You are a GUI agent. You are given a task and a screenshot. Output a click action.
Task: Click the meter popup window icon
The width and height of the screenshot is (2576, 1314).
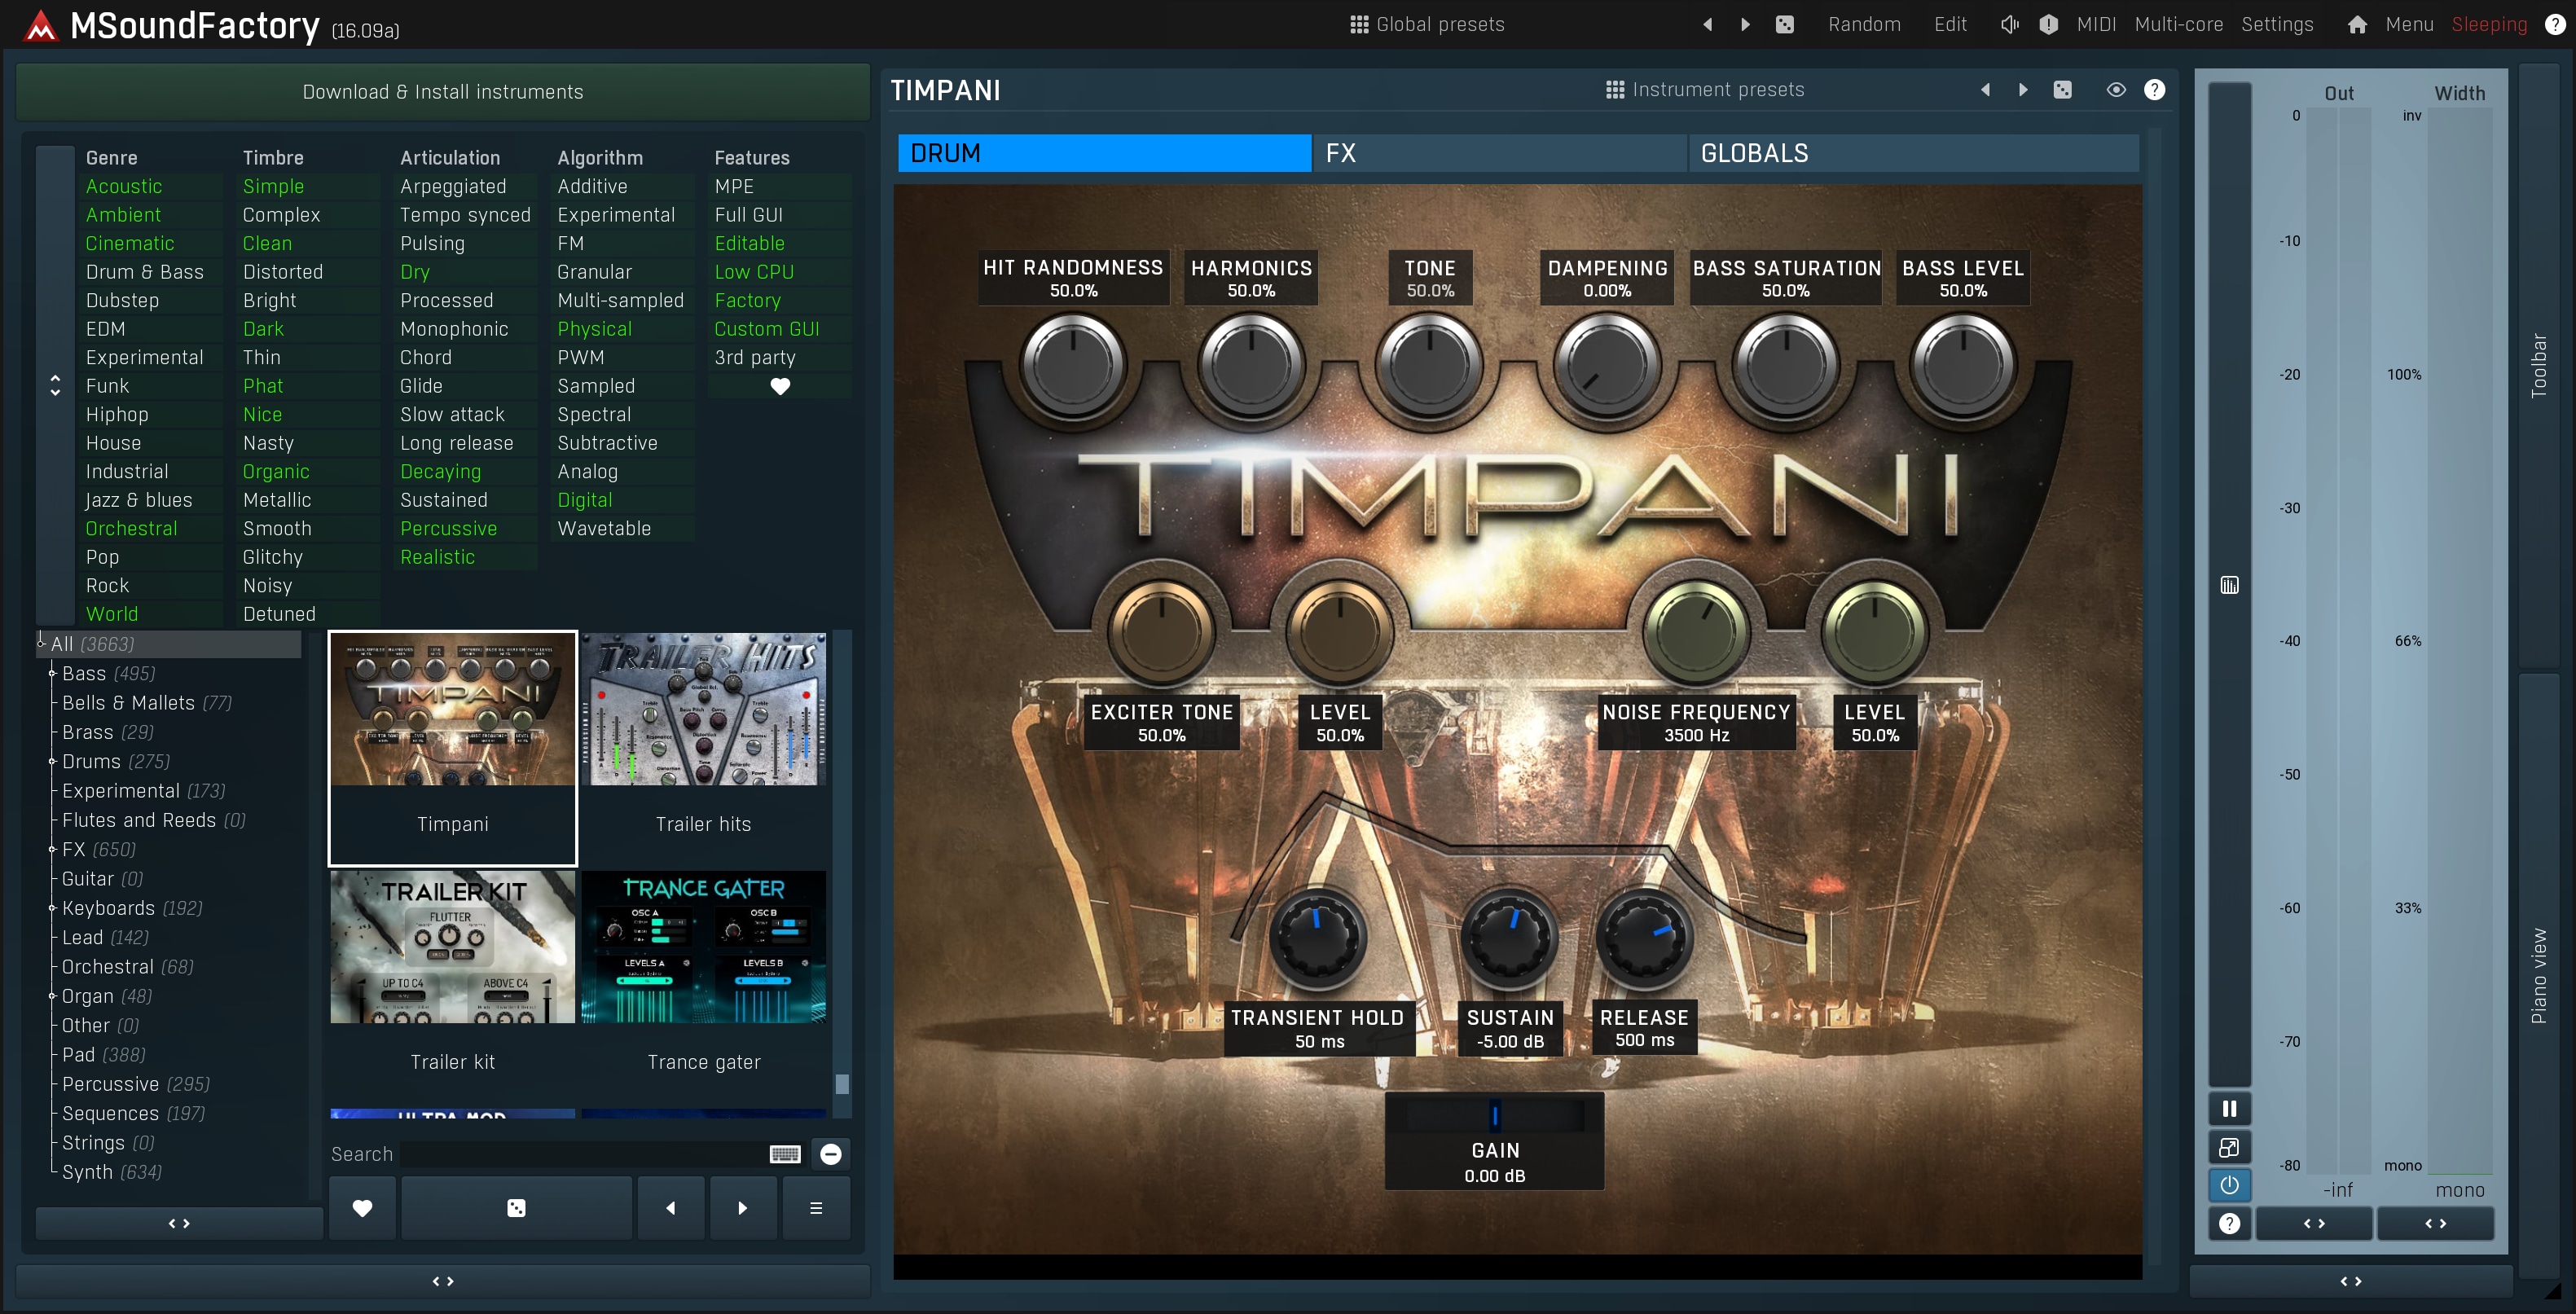2229,1147
